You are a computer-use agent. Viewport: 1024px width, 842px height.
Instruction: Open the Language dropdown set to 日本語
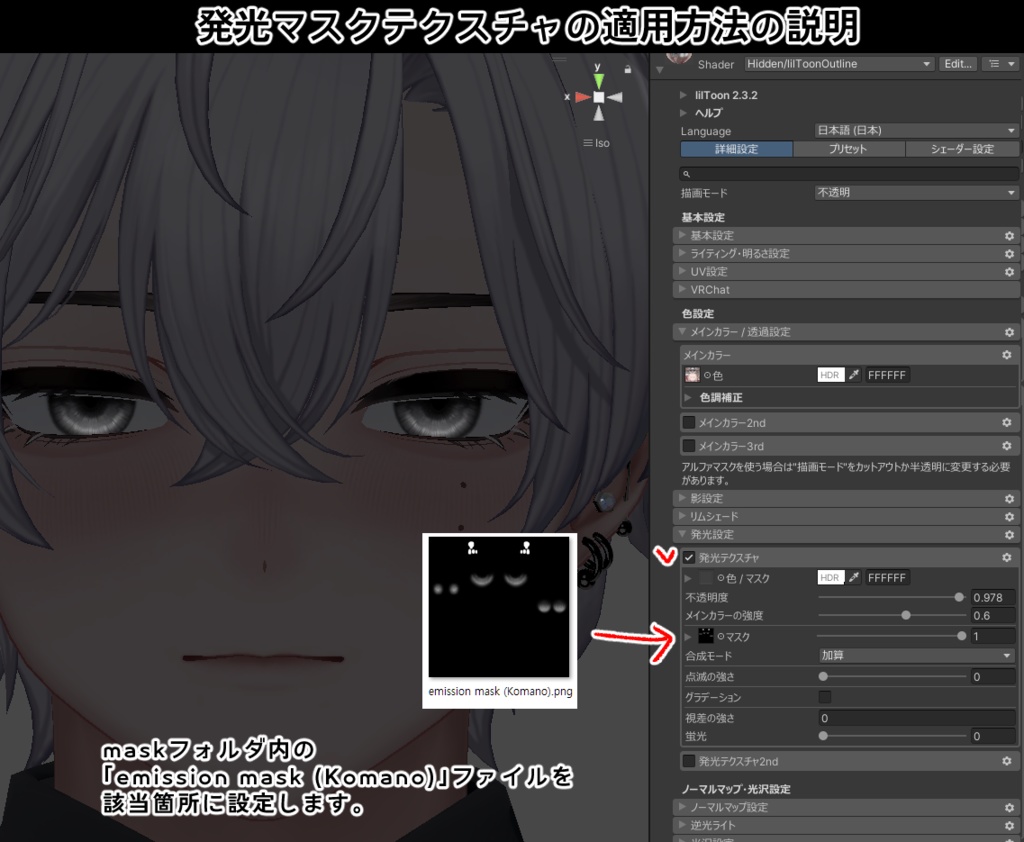[x=915, y=130]
